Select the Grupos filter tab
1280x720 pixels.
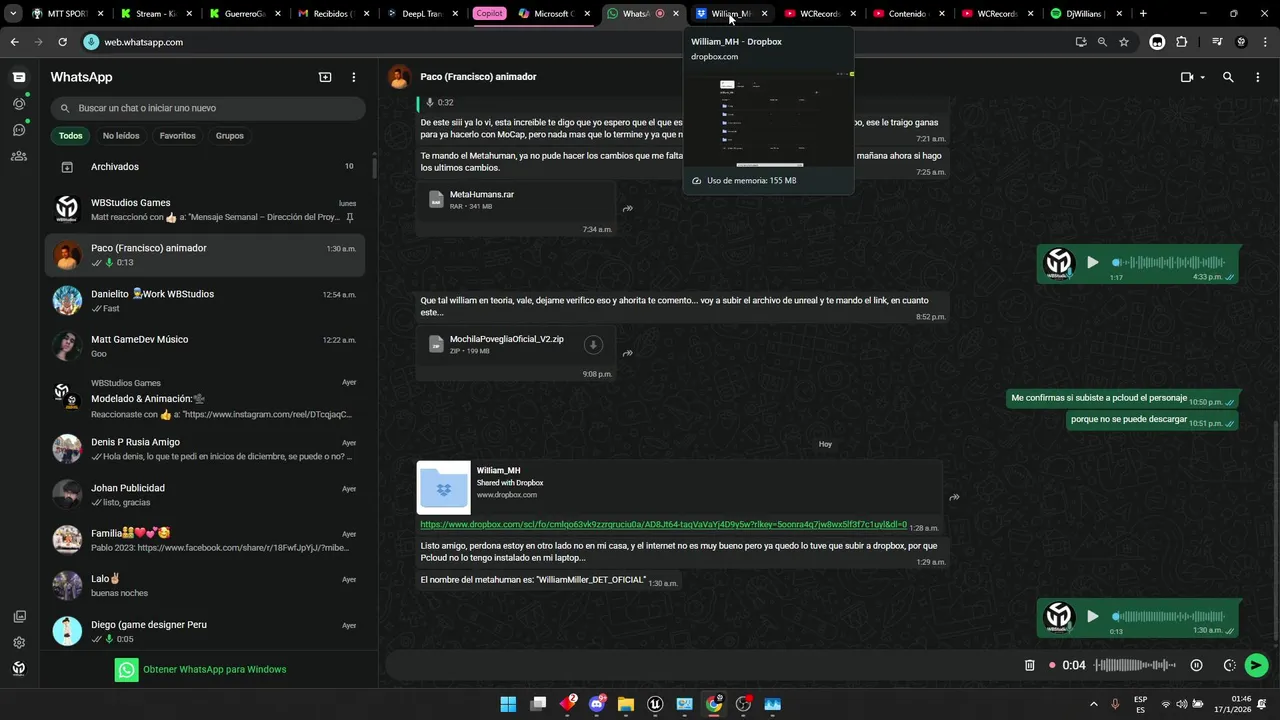pyautogui.click(x=230, y=136)
